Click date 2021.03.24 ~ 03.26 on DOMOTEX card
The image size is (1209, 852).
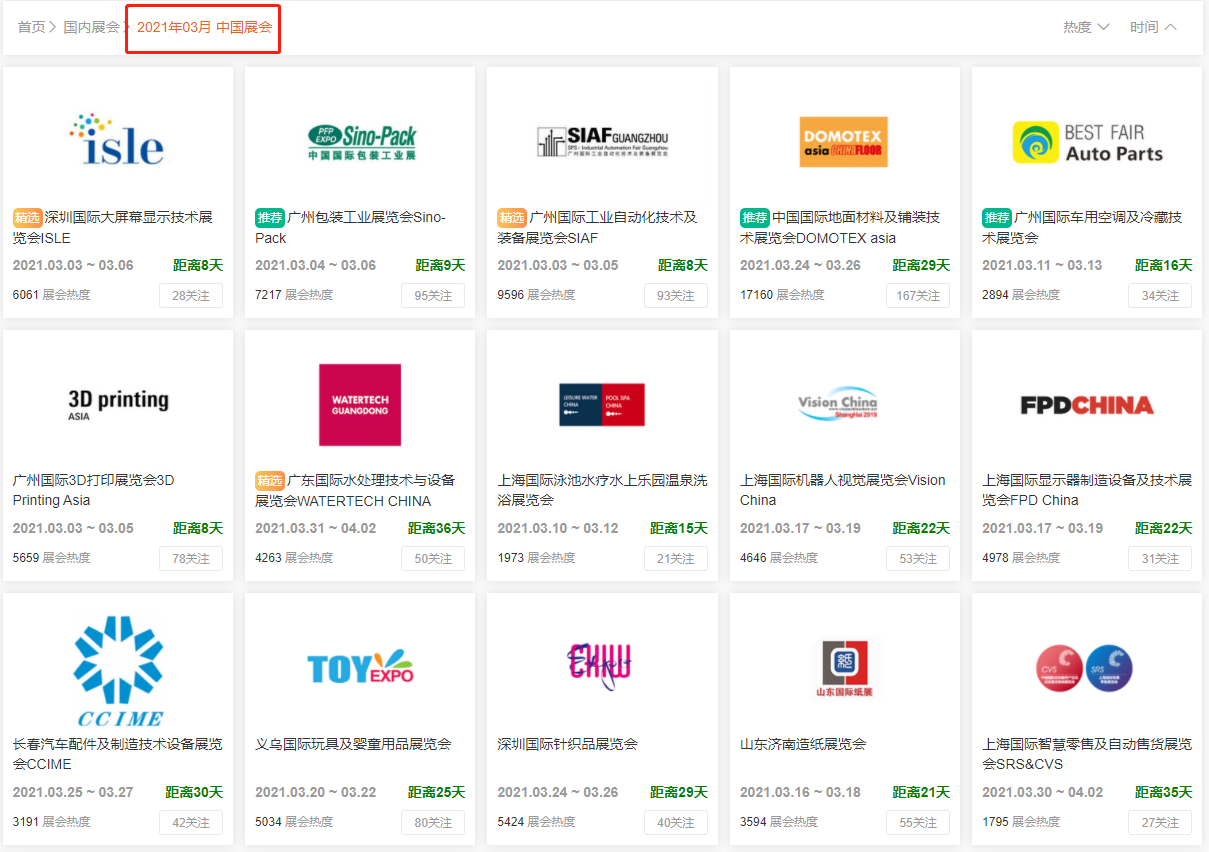click(801, 265)
